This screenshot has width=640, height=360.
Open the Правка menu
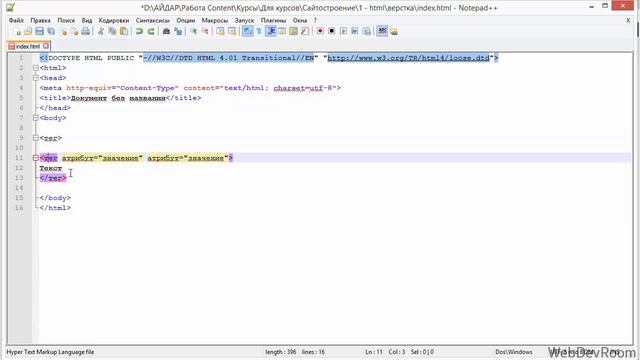(40, 20)
